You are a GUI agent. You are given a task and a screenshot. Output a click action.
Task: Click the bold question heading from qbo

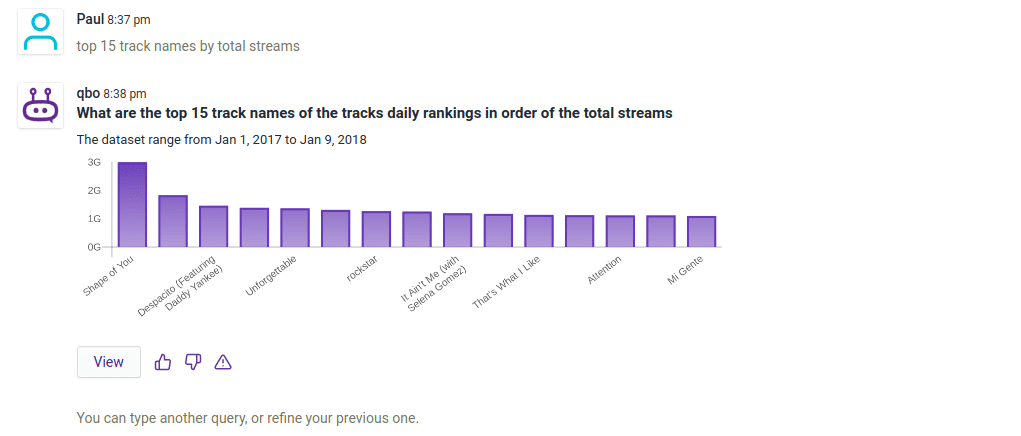pos(374,113)
